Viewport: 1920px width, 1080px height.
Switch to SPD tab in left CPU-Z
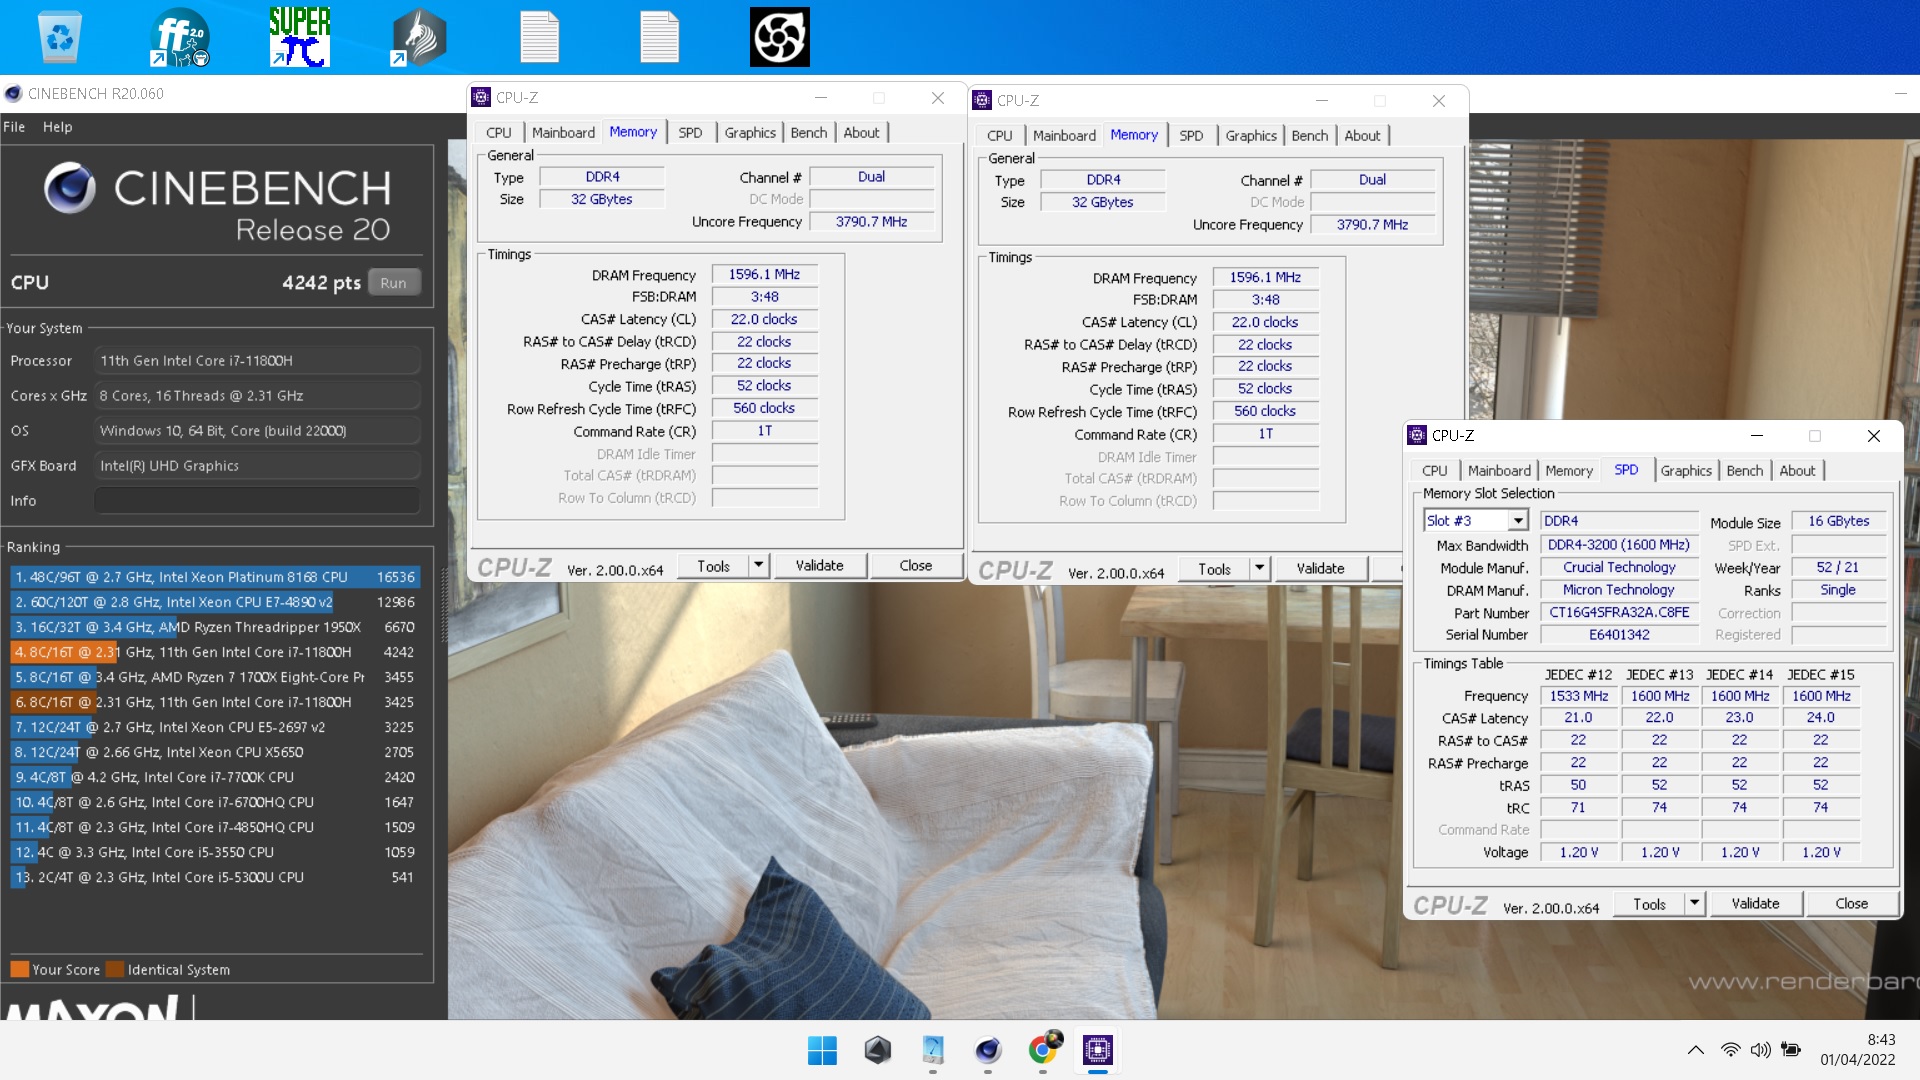(690, 132)
